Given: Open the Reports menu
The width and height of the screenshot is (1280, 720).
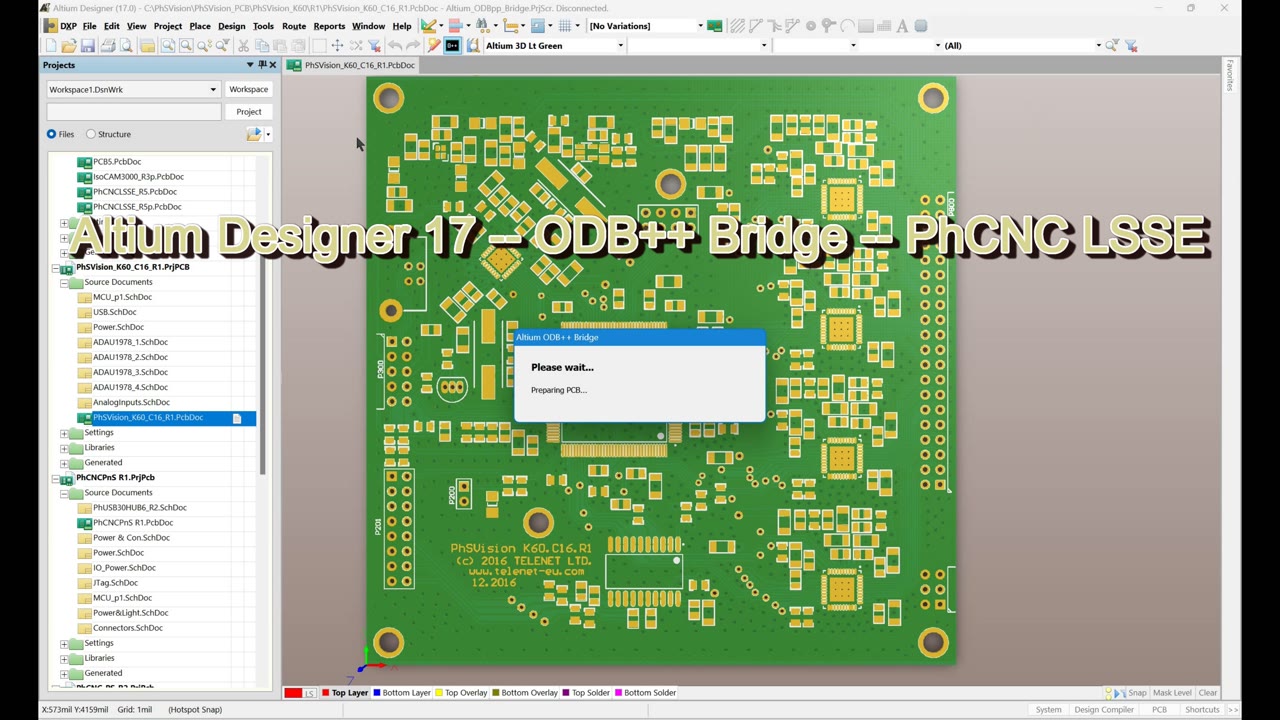Looking at the screenshot, I should tap(329, 26).
